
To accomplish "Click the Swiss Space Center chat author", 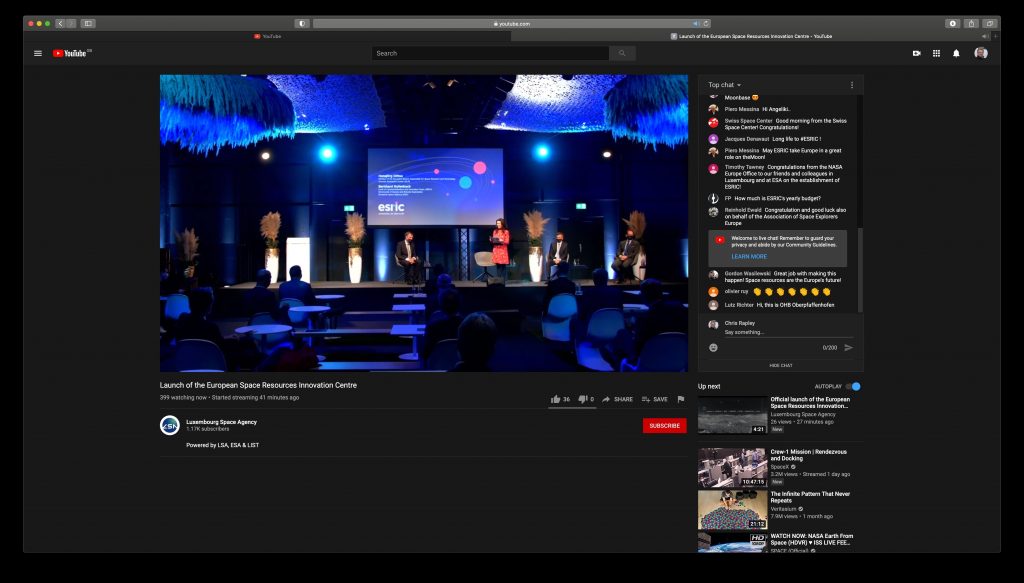I will coord(748,121).
